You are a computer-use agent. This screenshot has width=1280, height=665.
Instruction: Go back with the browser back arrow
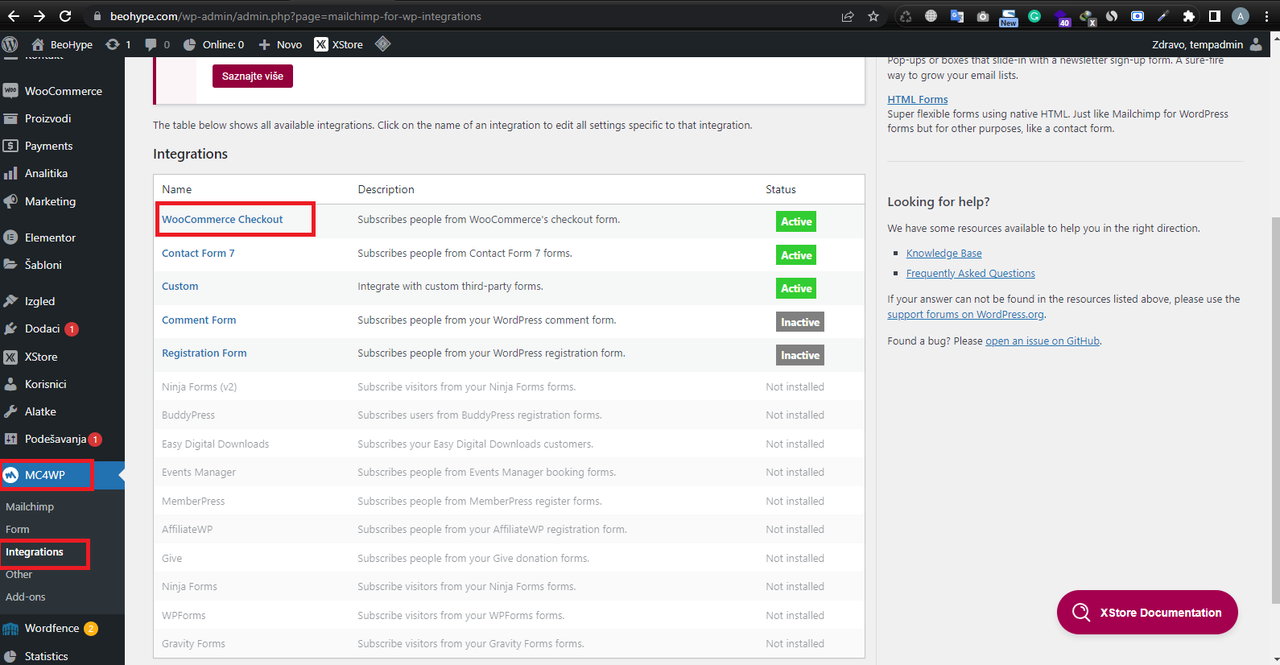click(14, 16)
